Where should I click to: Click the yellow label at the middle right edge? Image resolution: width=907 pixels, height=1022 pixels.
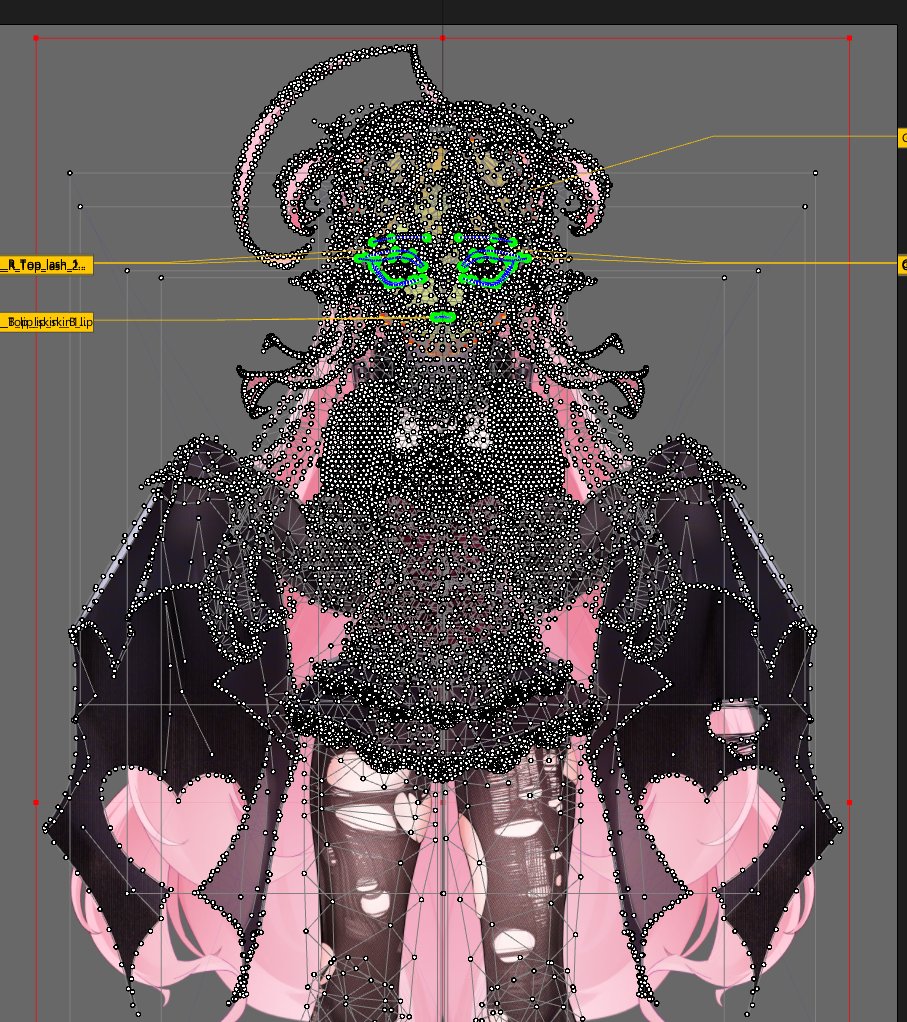tap(901, 262)
